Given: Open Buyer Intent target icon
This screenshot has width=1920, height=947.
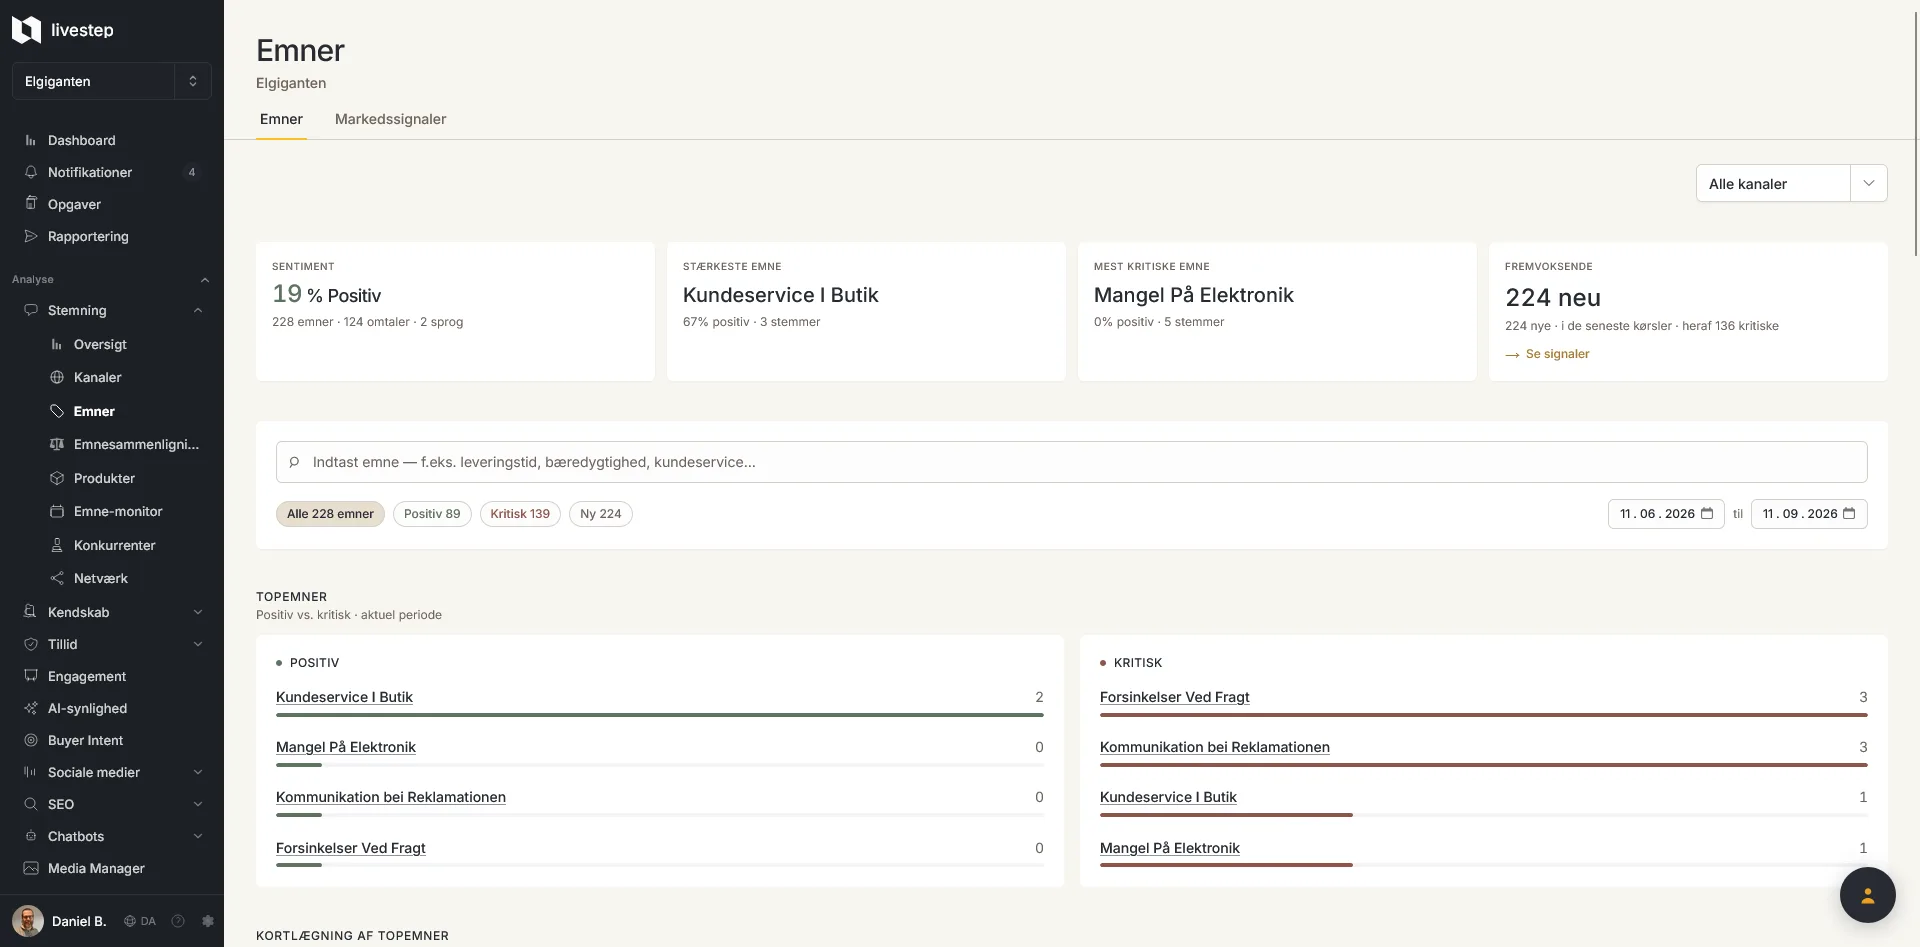Looking at the screenshot, I should [x=31, y=740].
